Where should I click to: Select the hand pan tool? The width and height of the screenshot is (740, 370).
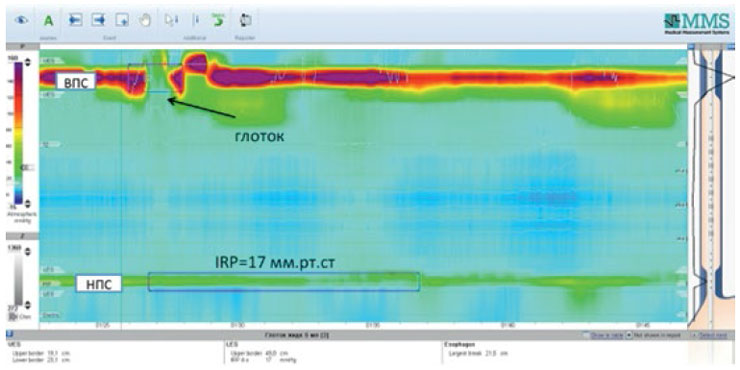point(145,20)
